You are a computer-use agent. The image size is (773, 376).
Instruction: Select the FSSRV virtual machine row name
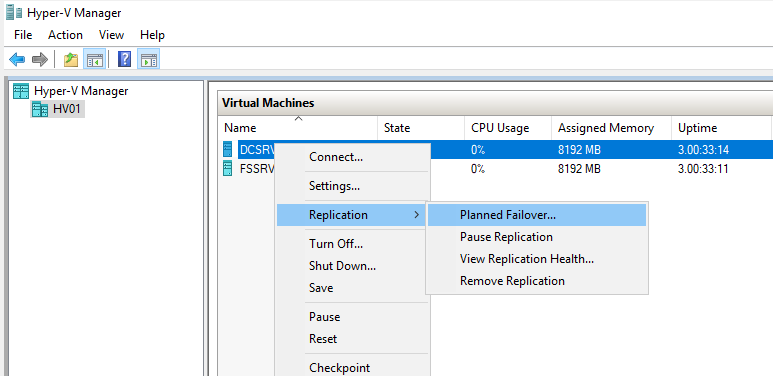[256, 169]
